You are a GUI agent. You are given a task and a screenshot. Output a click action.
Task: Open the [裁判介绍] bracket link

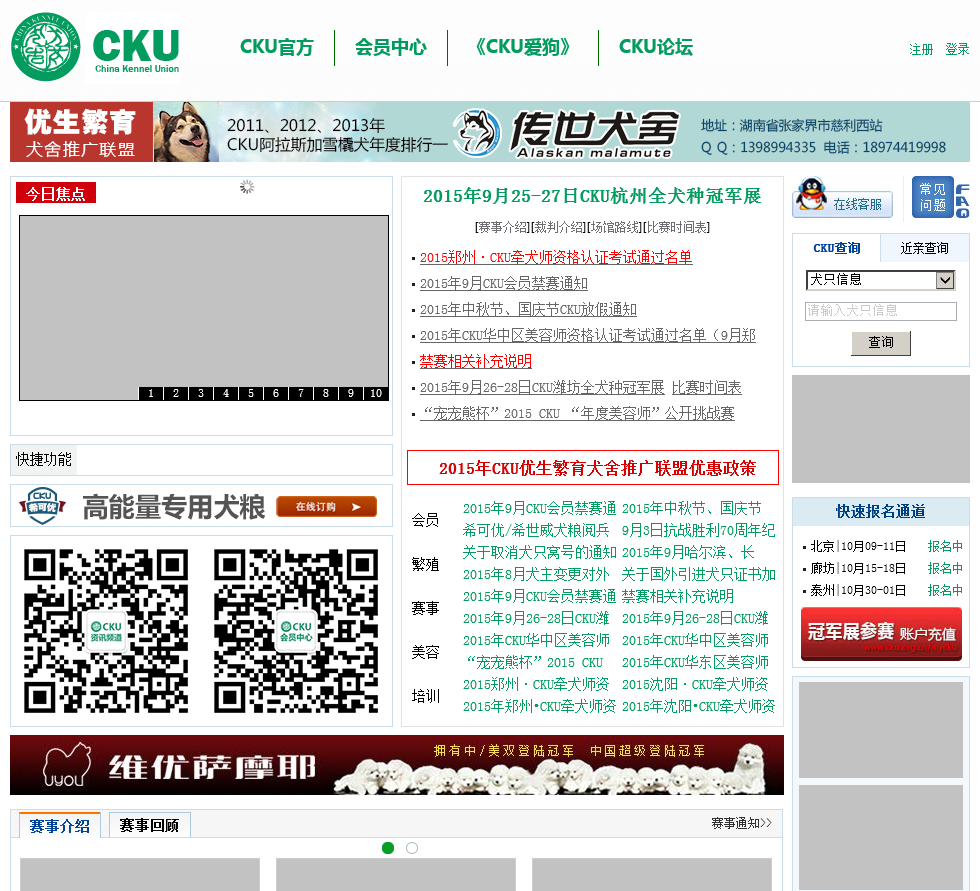tap(559, 227)
